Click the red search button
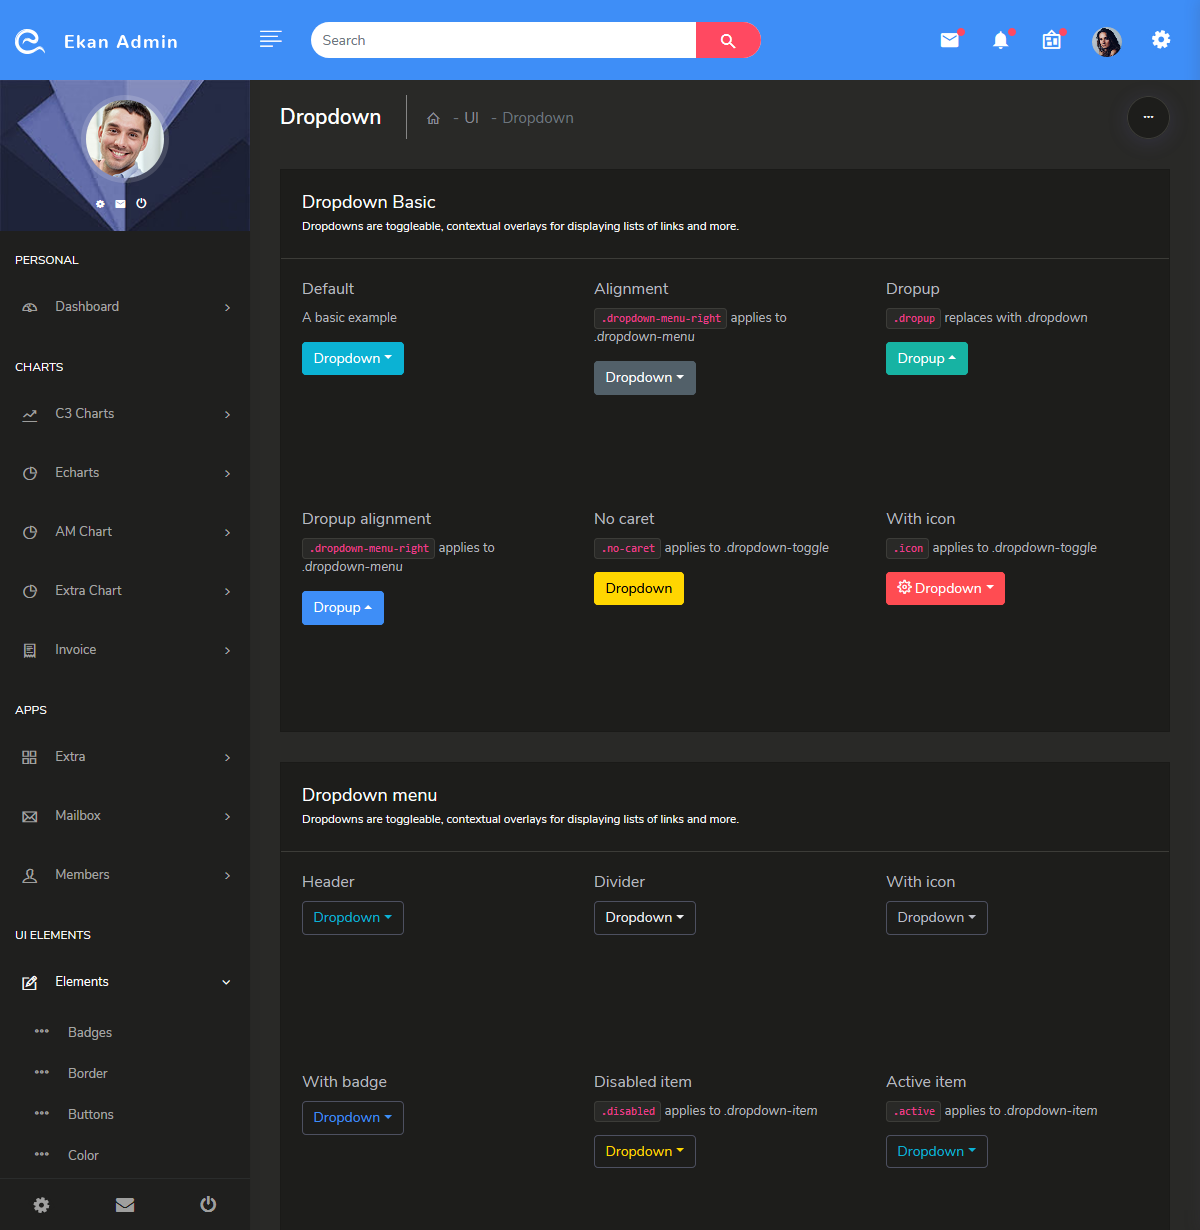 728,40
